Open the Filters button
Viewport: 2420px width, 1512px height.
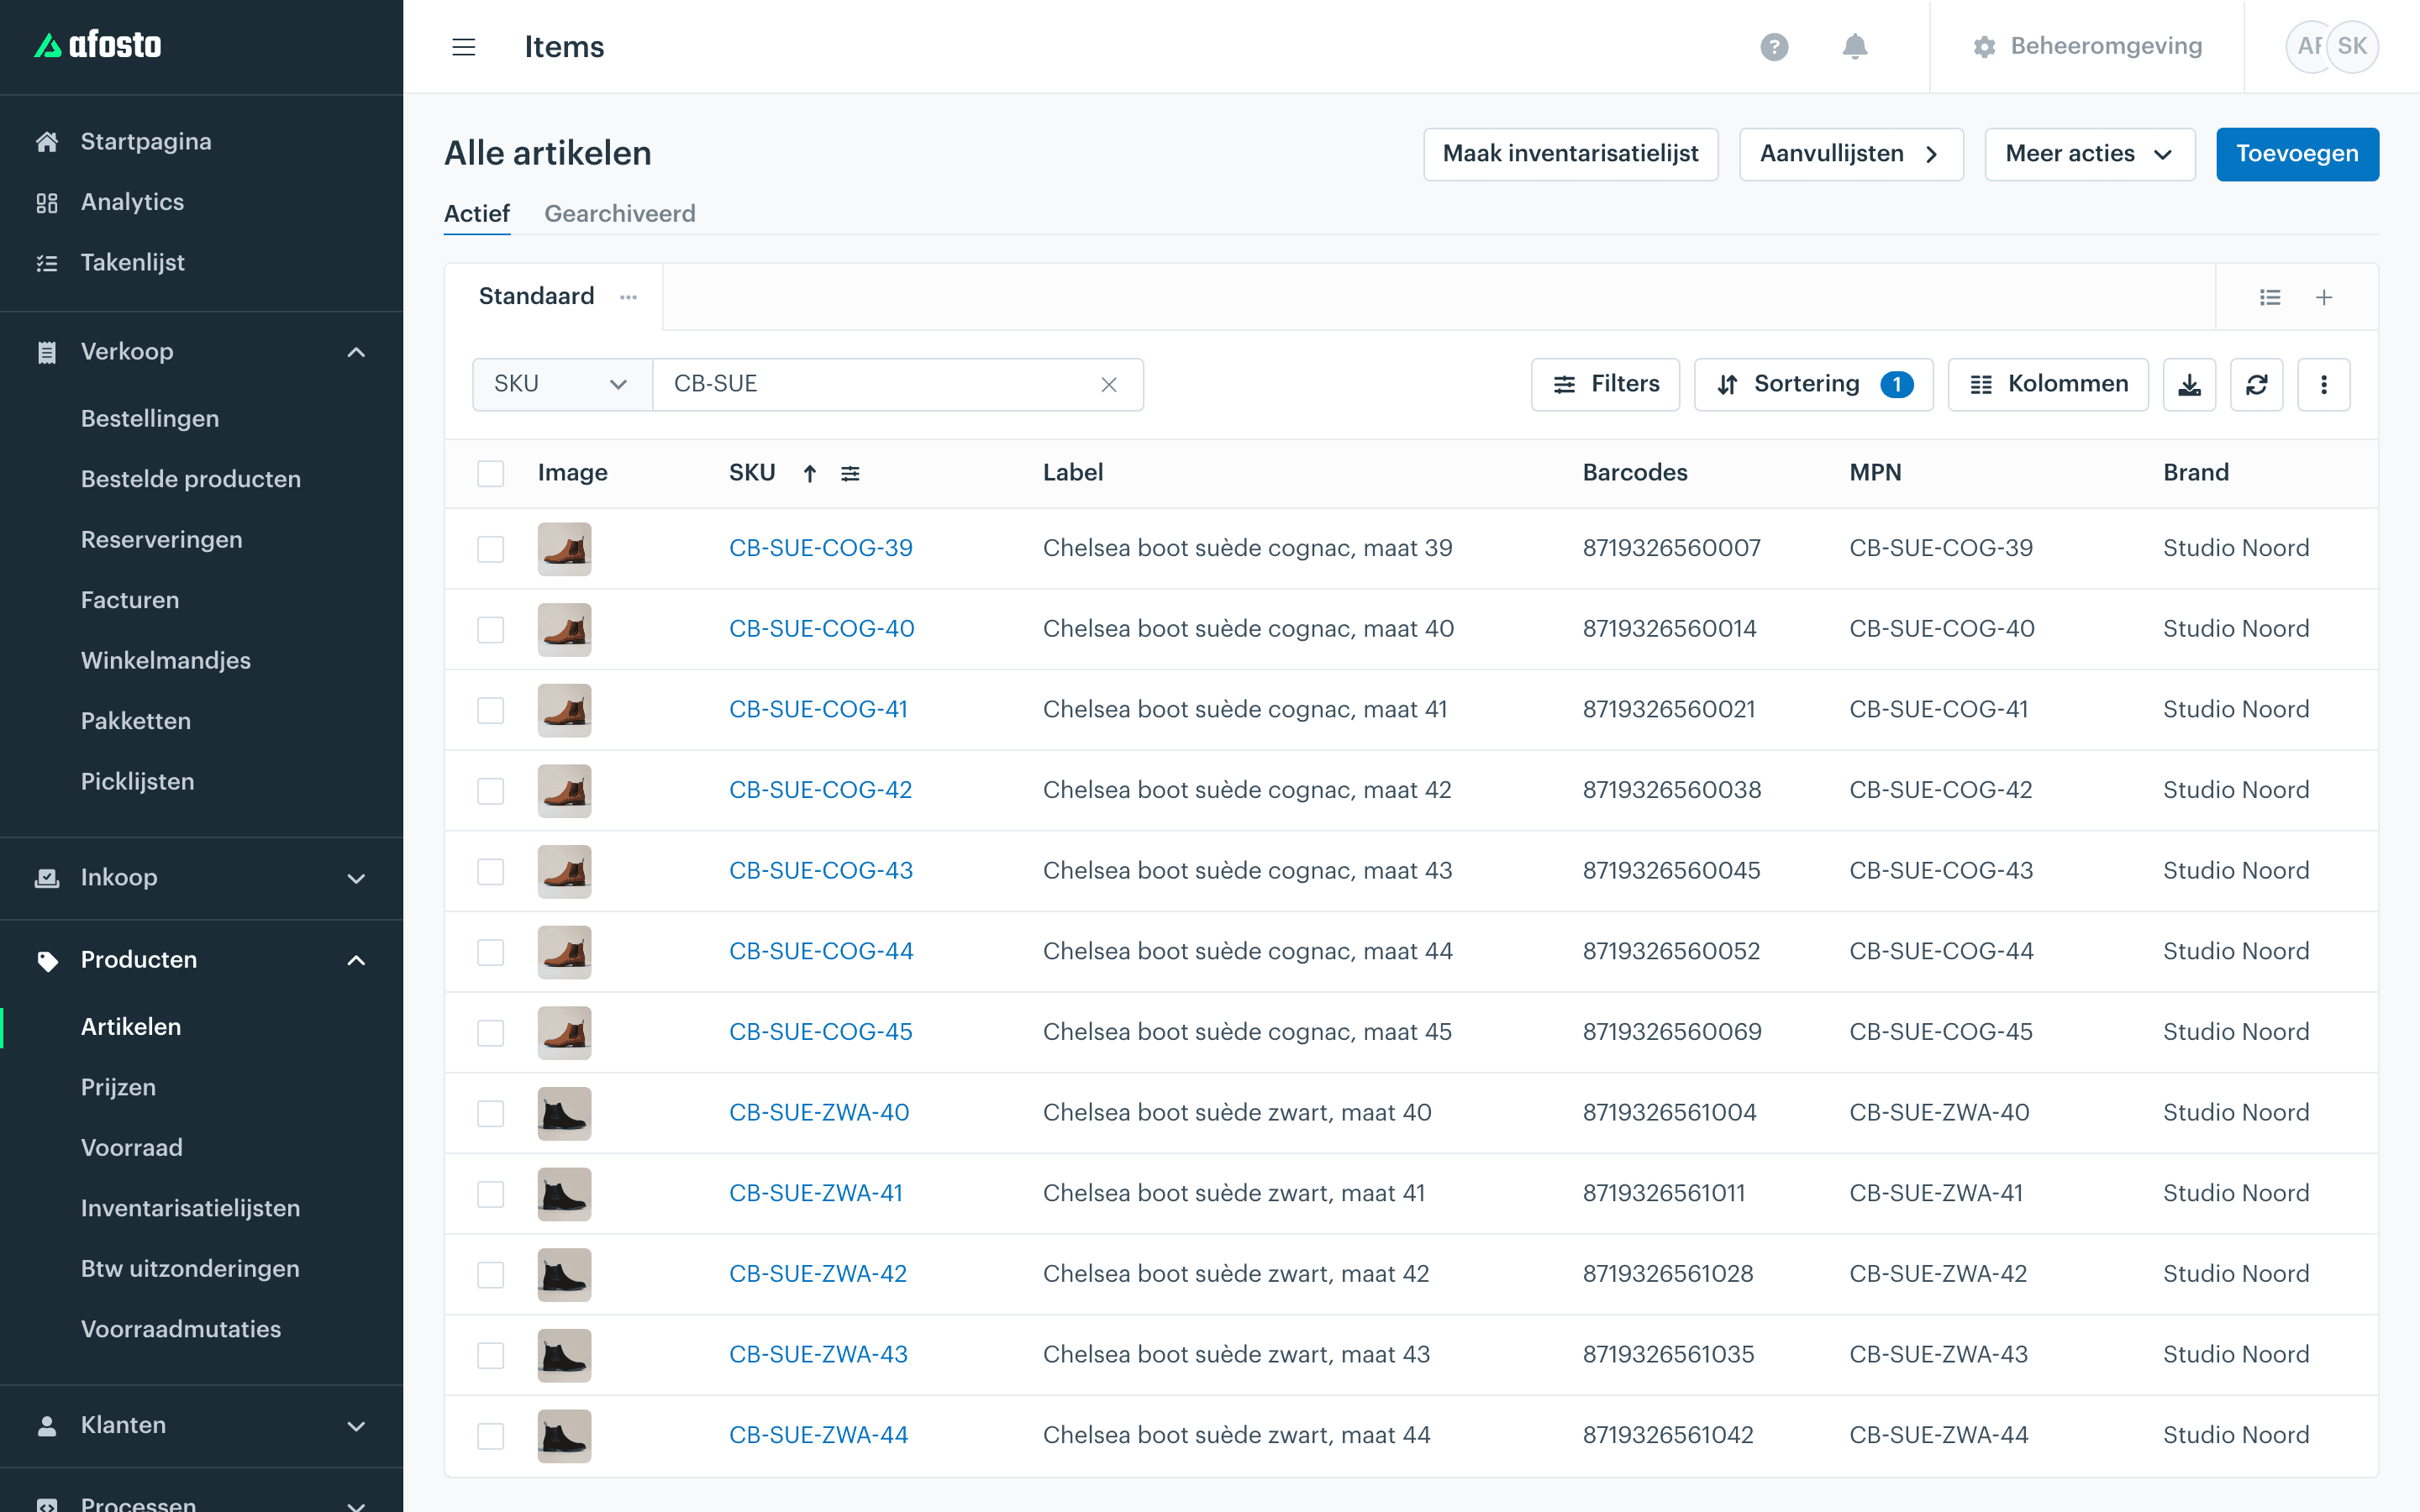1605,384
